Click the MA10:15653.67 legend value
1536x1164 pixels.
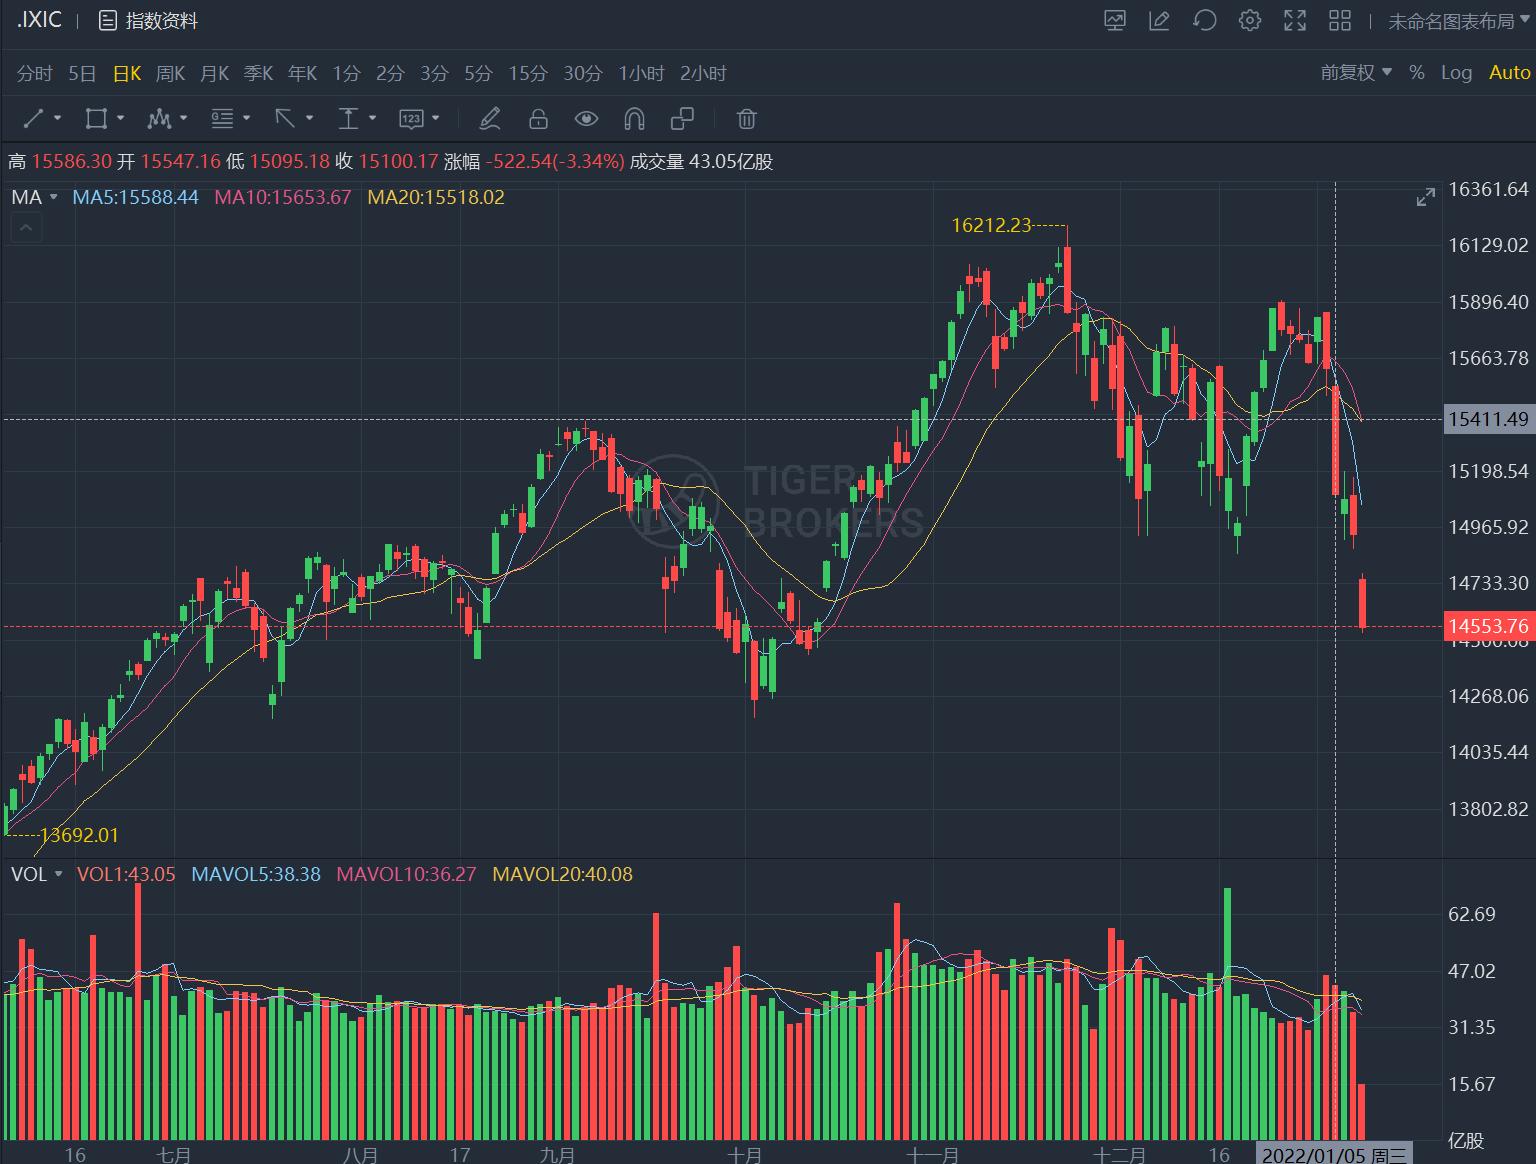point(283,197)
